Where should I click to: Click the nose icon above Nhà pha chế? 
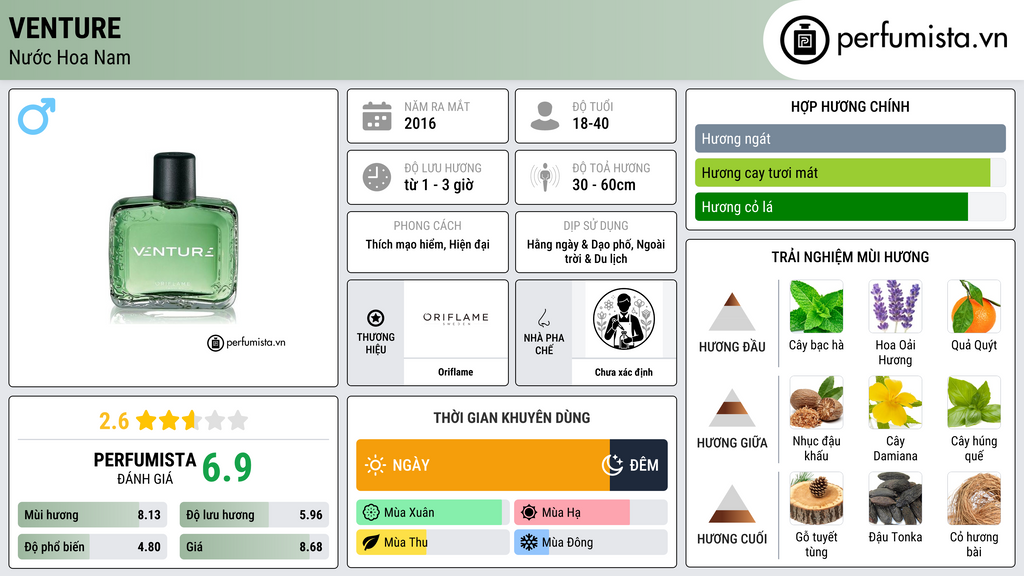[543, 318]
